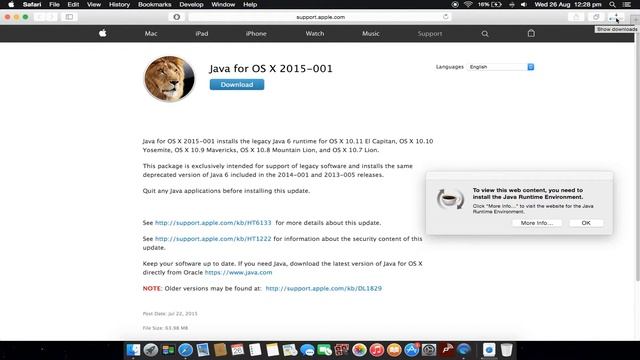Open Contacts from the Dock
The width and height of the screenshot is (640, 360).
[x=220, y=350]
